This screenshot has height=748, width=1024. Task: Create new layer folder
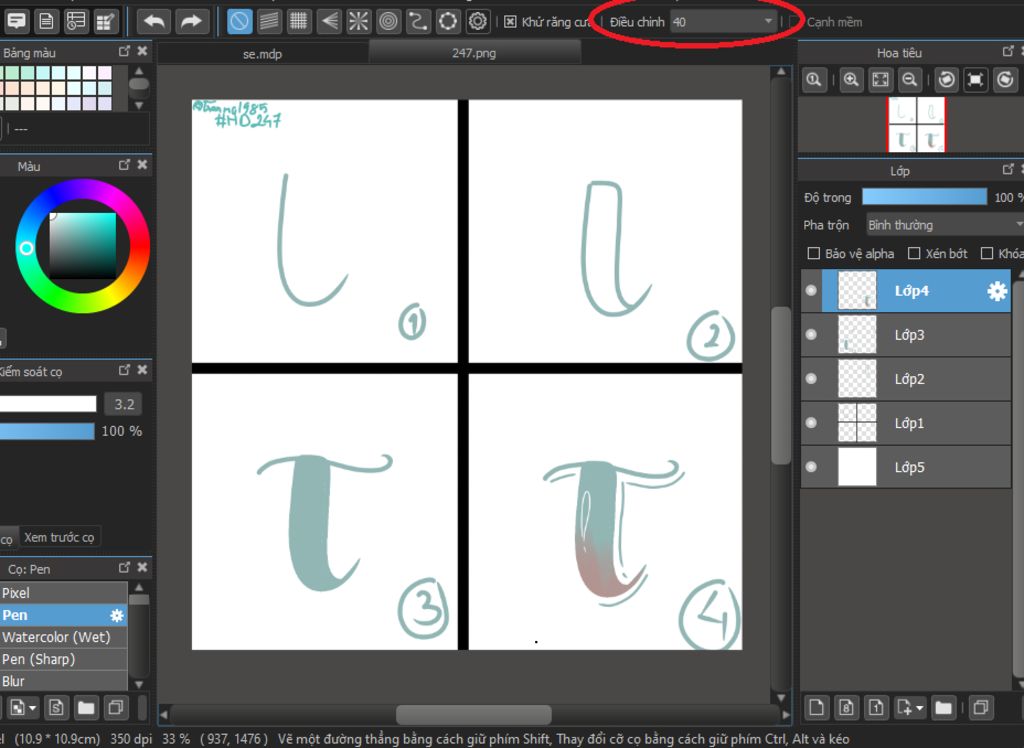pos(943,707)
